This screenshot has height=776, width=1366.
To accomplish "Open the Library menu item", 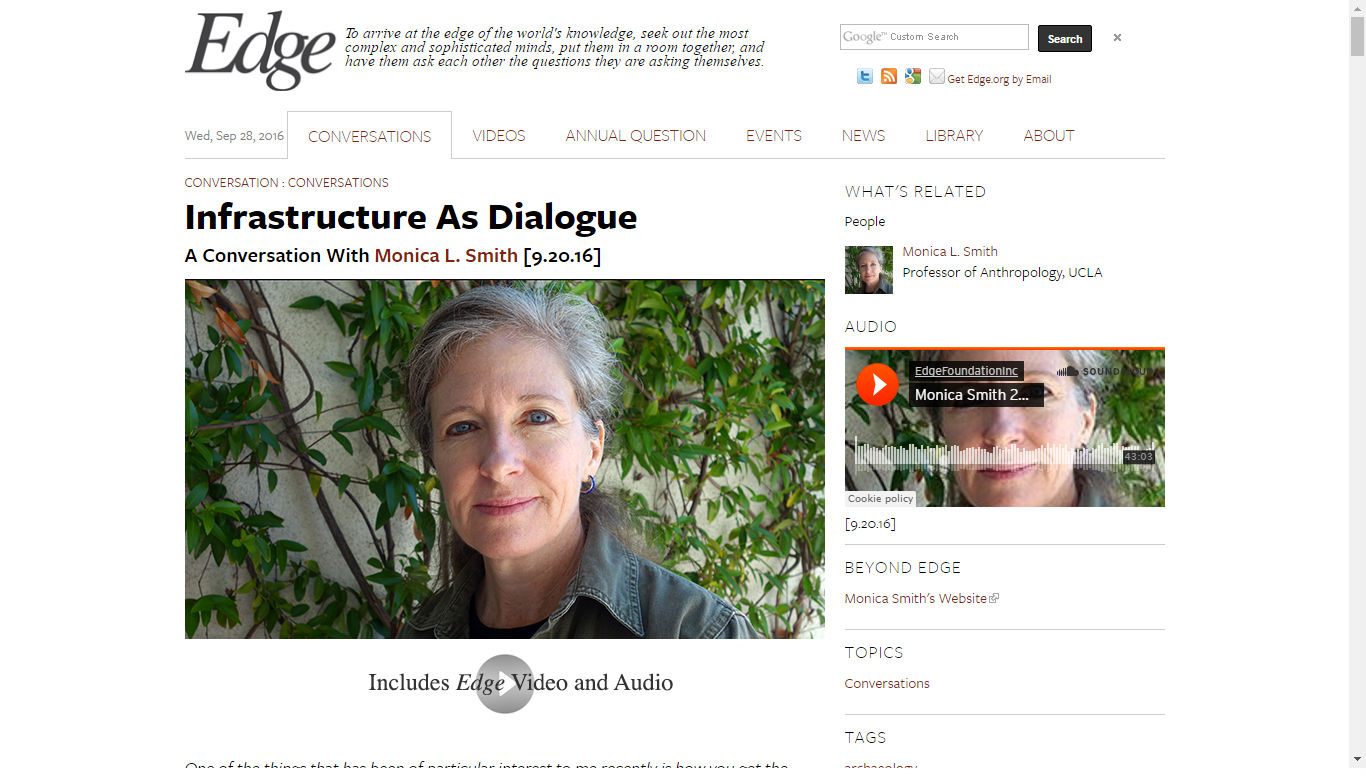I will click(954, 136).
